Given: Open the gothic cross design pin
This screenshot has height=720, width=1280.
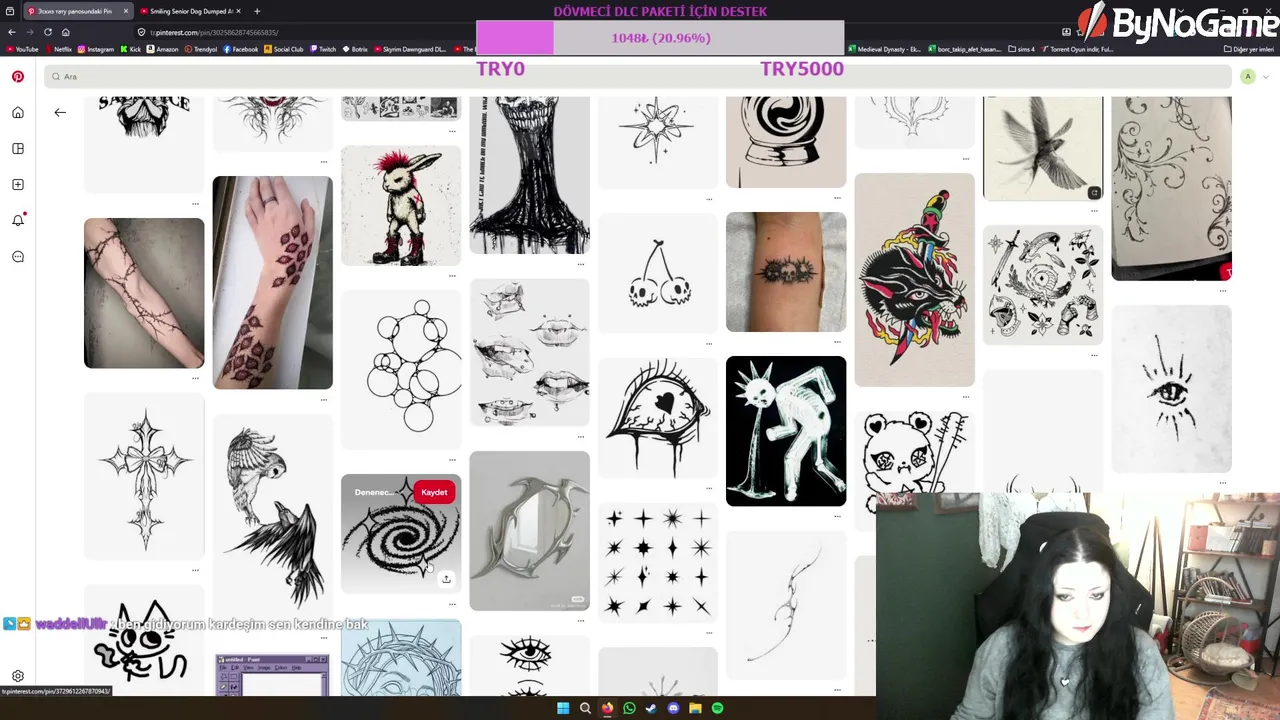Looking at the screenshot, I should [144, 476].
